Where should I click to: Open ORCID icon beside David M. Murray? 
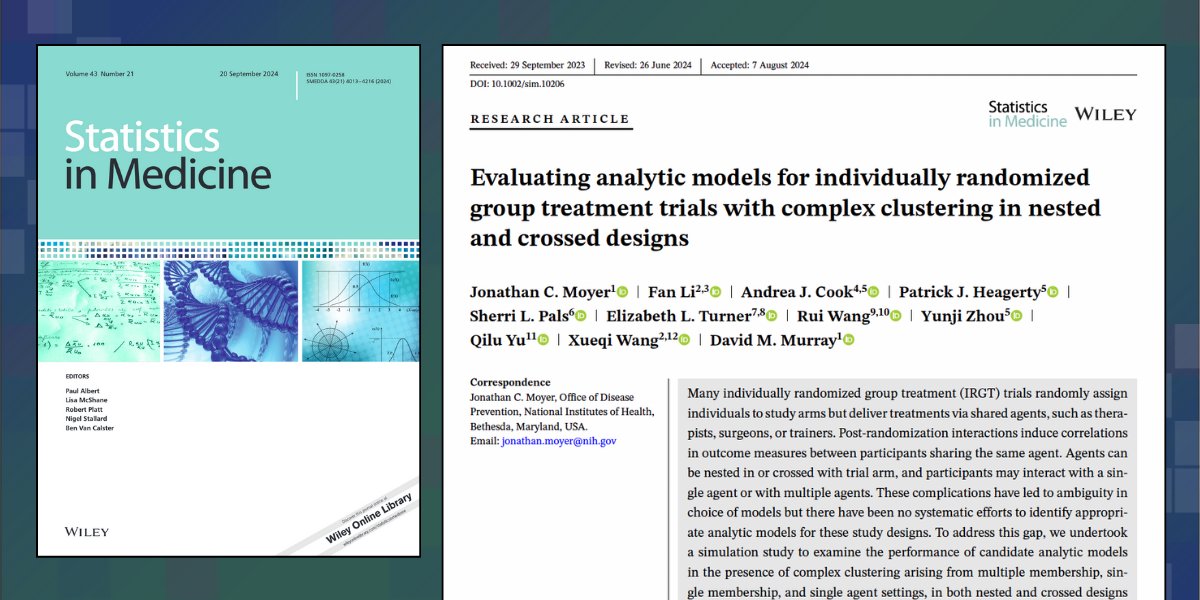[849, 340]
